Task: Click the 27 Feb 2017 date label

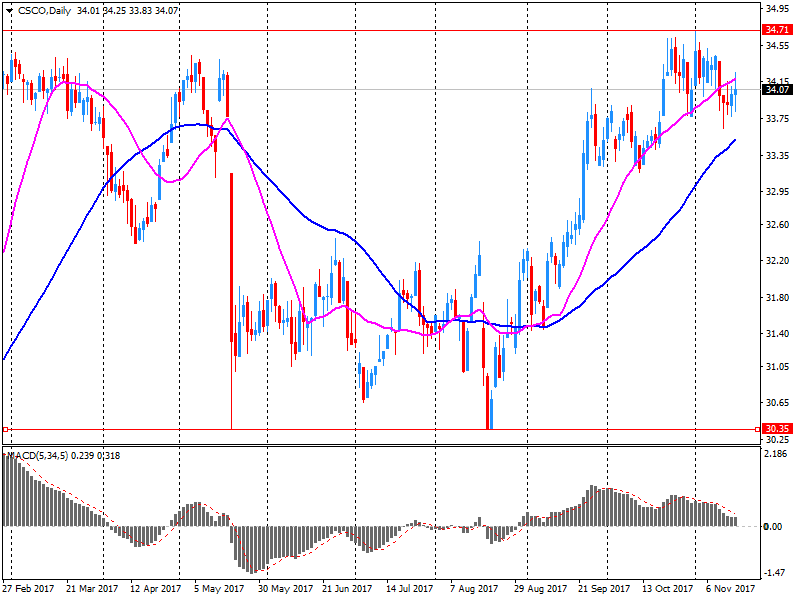Action: pyautogui.click(x=28, y=589)
